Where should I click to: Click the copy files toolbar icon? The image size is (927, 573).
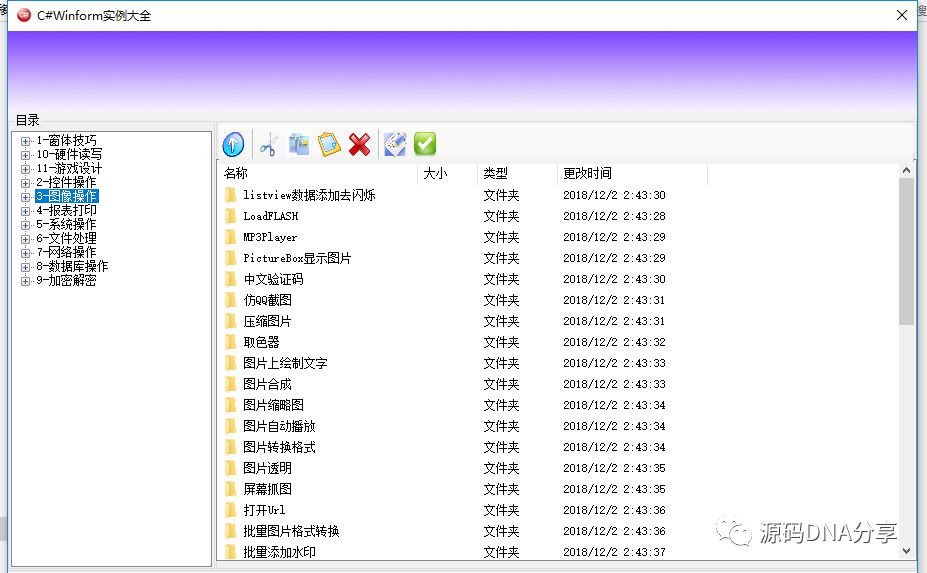point(299,144)
